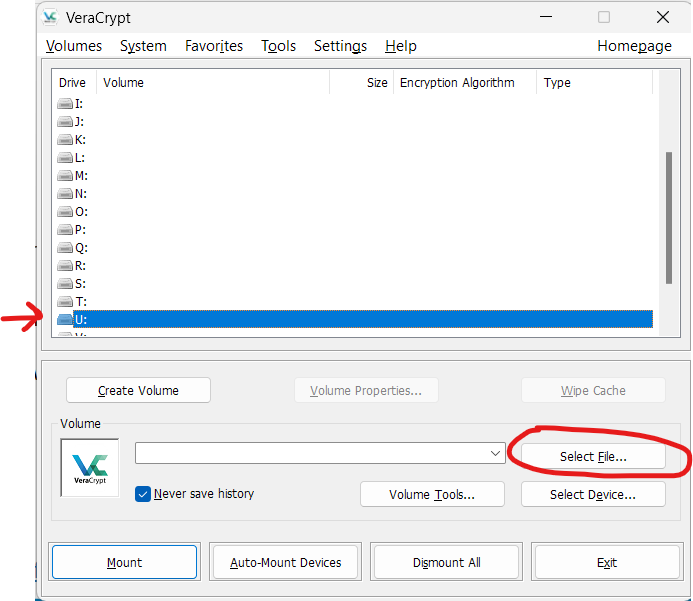Open the Settings menu

(x=340, y=46)
